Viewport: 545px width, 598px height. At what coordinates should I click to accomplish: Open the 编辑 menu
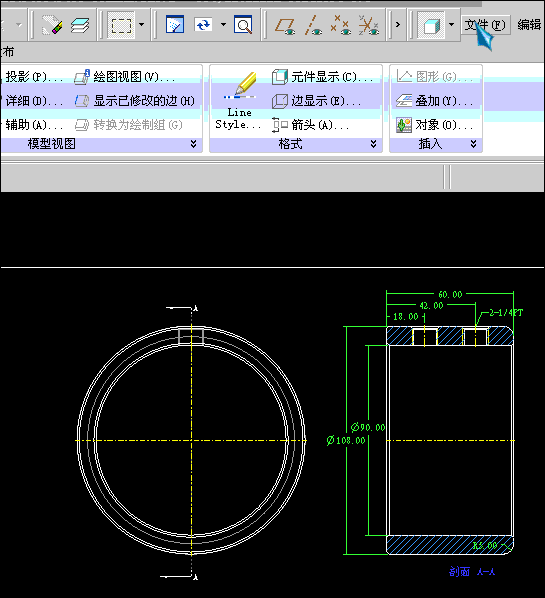click(x=529, y=25)
